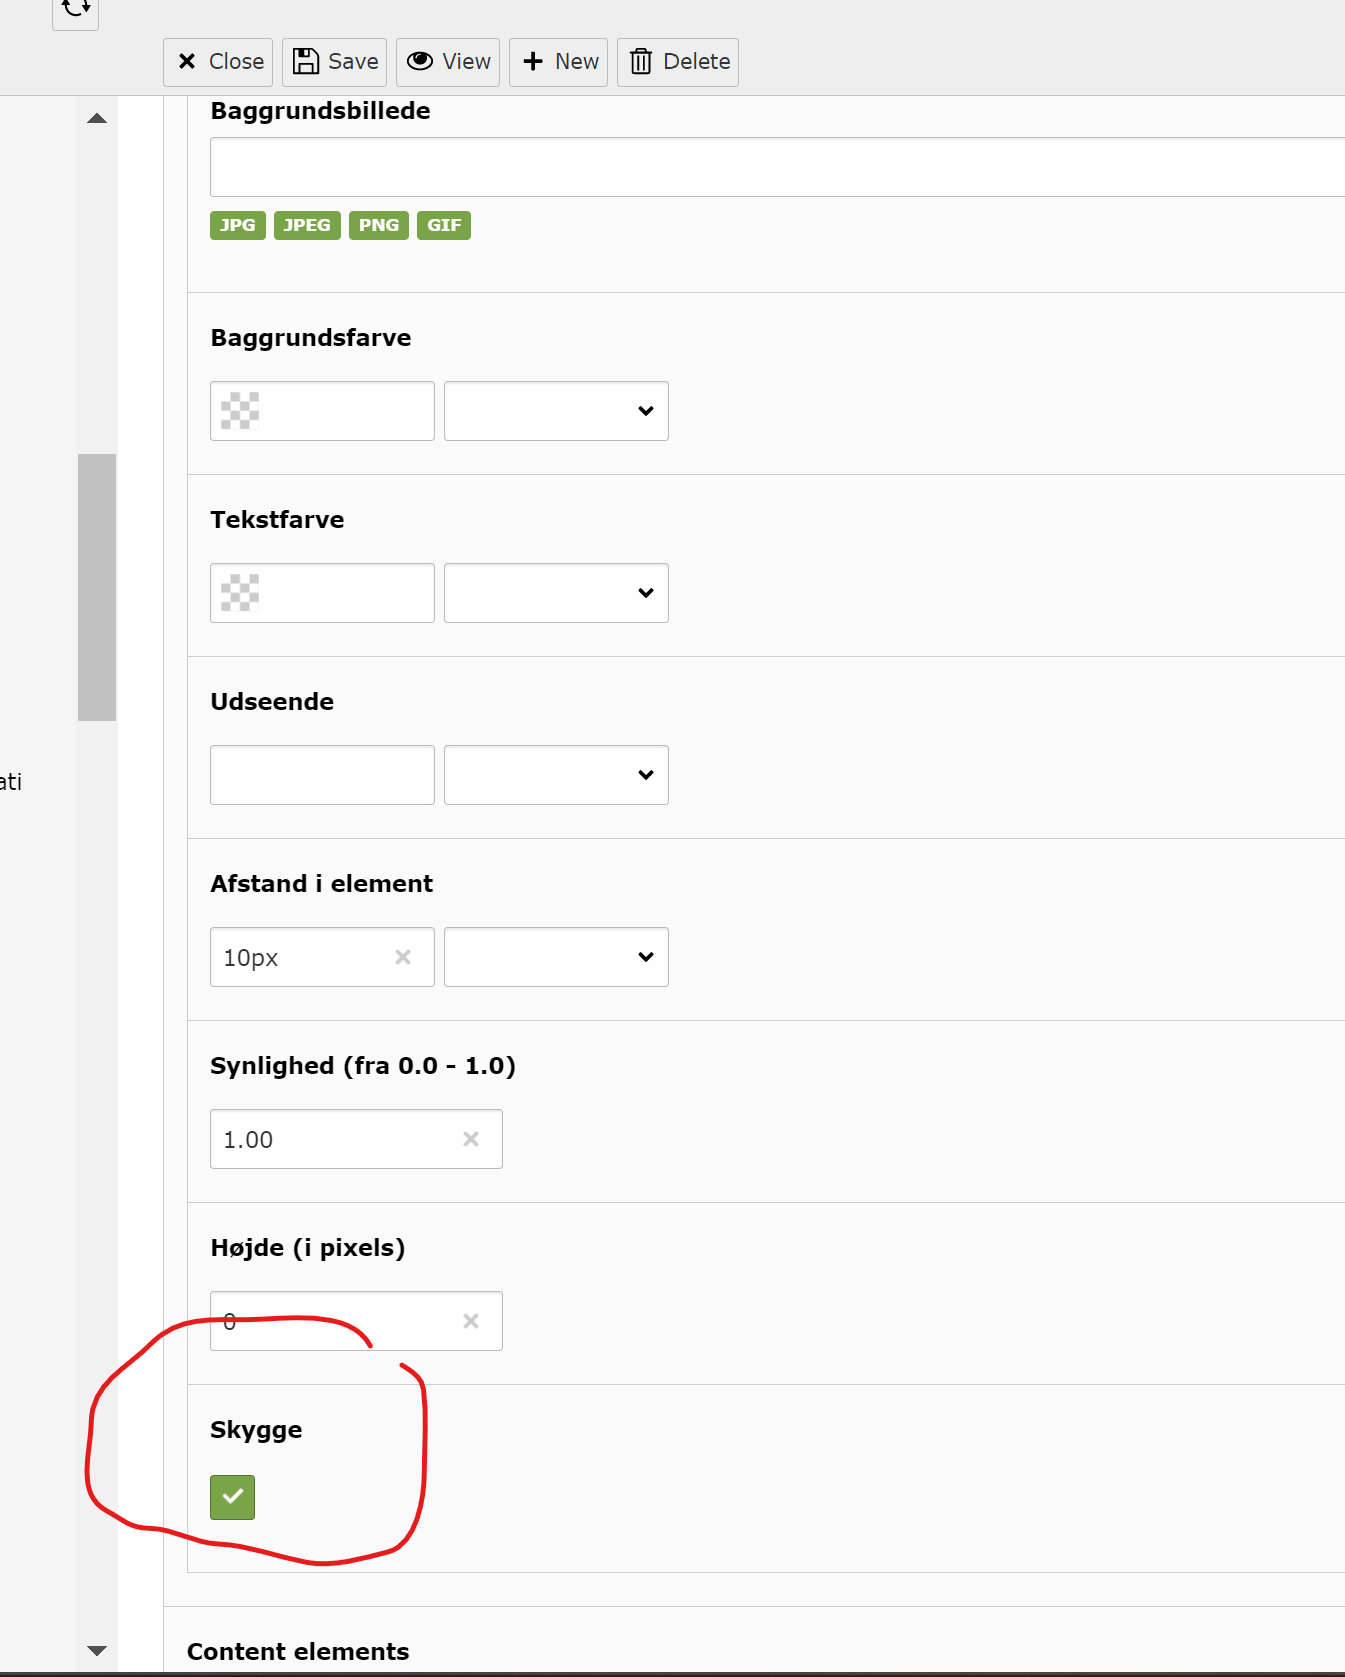Pick color in Tekstfarve swatch
This screenshot has width=1345, height=1677.
(x=240, y=593)
